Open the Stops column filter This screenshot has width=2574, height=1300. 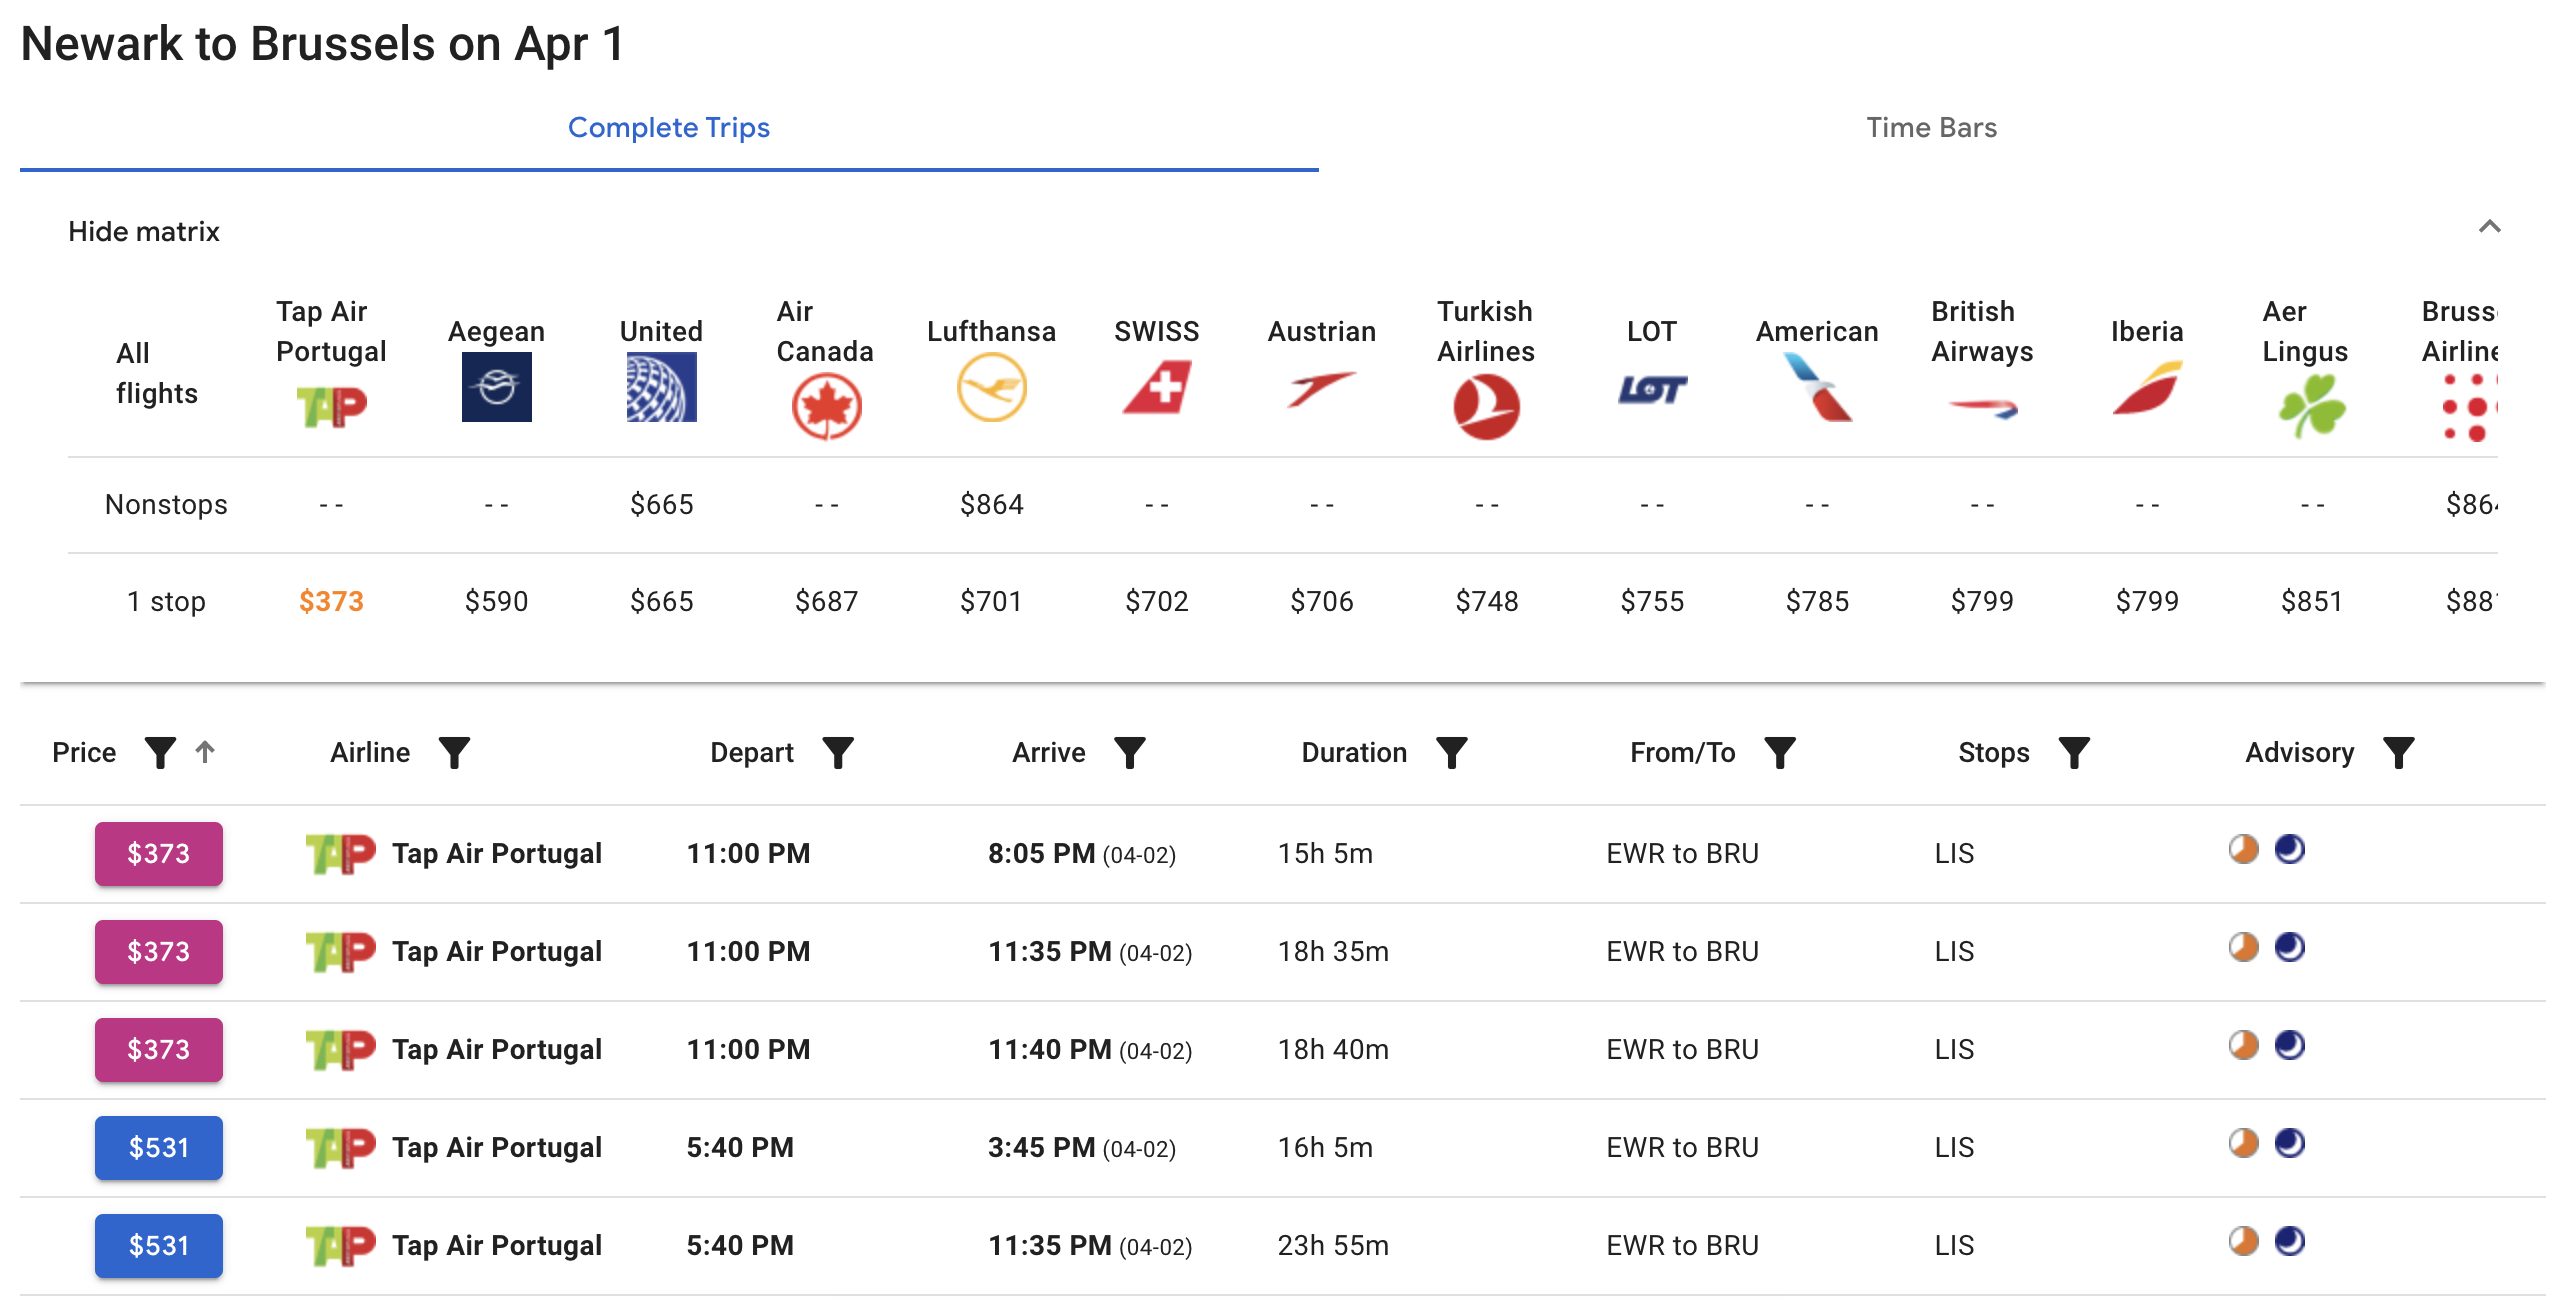pos(2074,752)
